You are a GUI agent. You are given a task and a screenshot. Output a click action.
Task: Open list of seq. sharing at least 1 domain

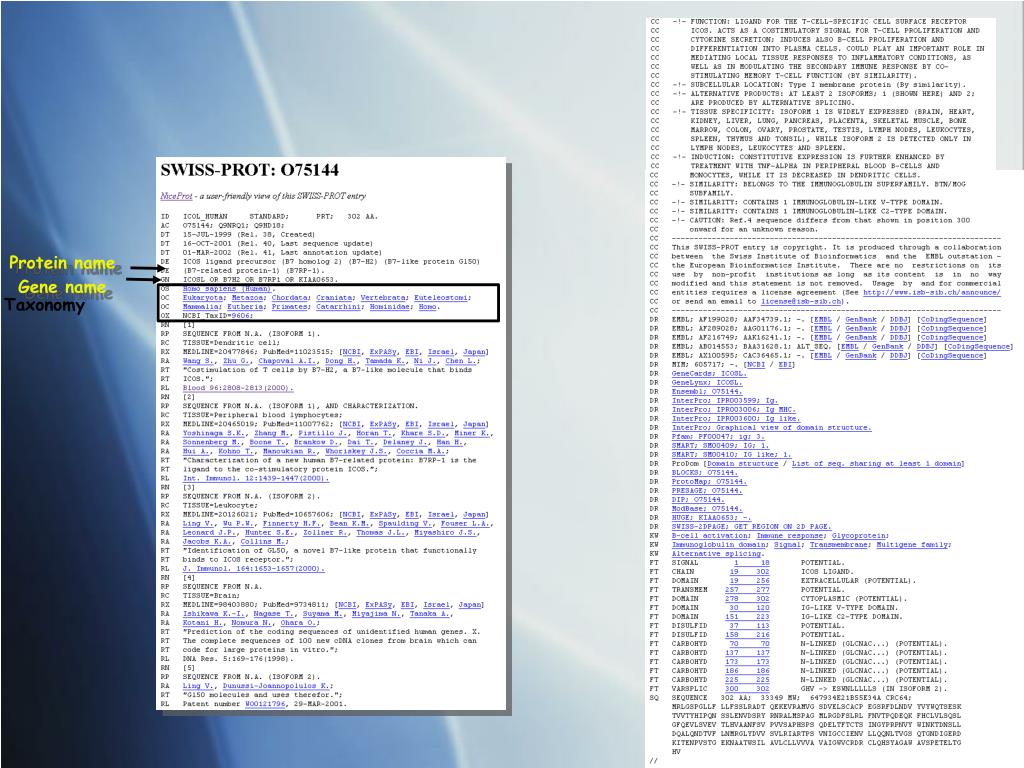pyautogui.click(x=877, y=464)
